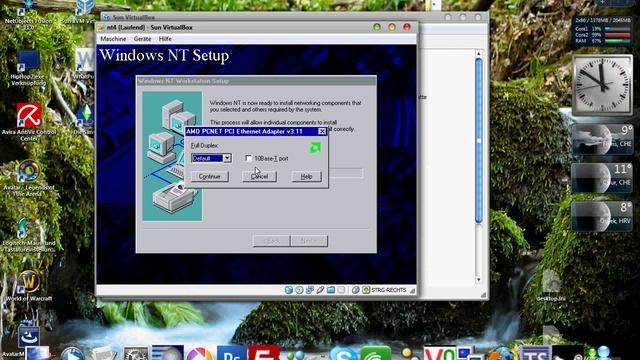
Task: Click the green AMD logo in adapter dialog
Action: pyautogui.click(x=315, y=147)
